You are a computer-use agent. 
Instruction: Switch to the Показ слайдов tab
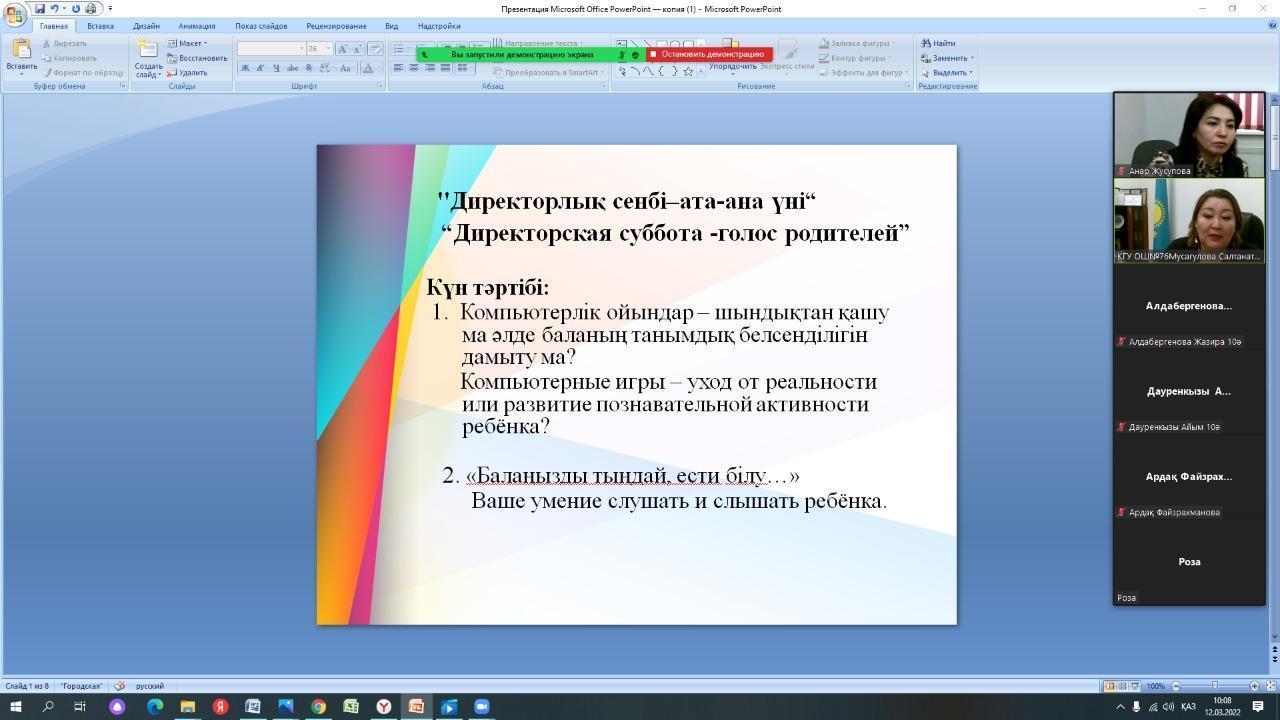pos(261,26)
